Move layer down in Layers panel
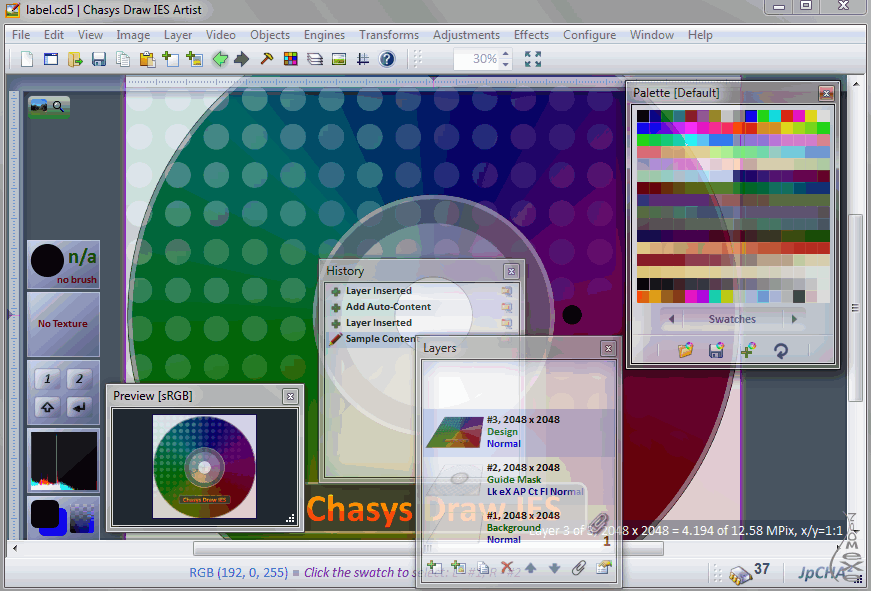Screen dimensions: 871x591 pyautogui.click(x=554, y=568)
